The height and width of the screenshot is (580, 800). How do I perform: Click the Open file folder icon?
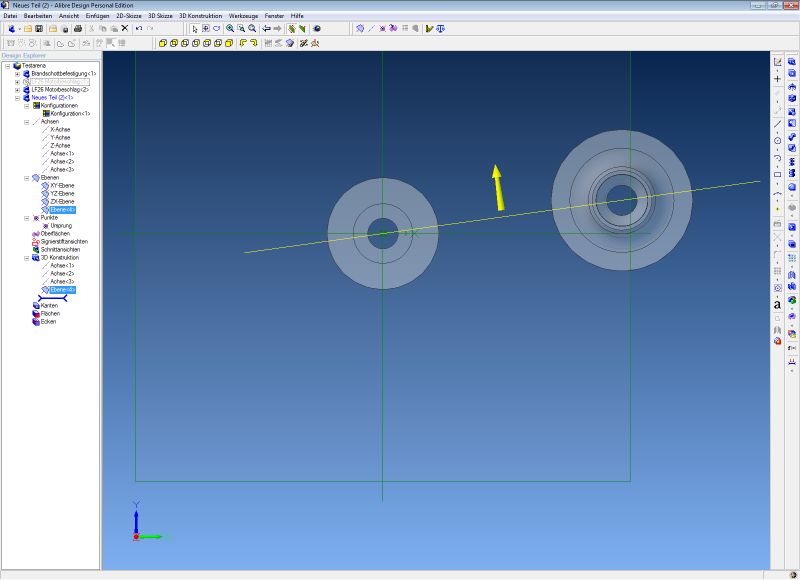pyautogui.click(x=28, y=29)
